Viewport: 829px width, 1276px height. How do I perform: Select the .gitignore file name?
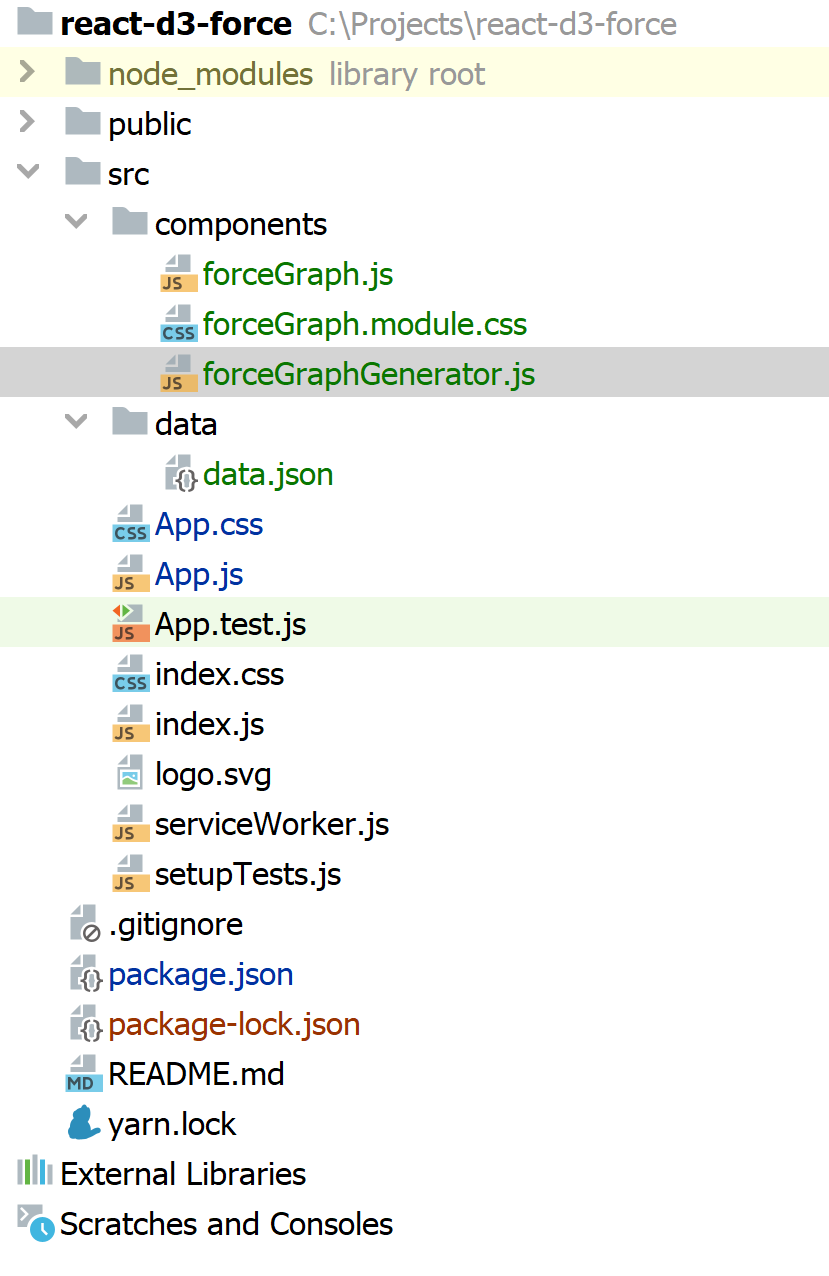coord(176,924)
